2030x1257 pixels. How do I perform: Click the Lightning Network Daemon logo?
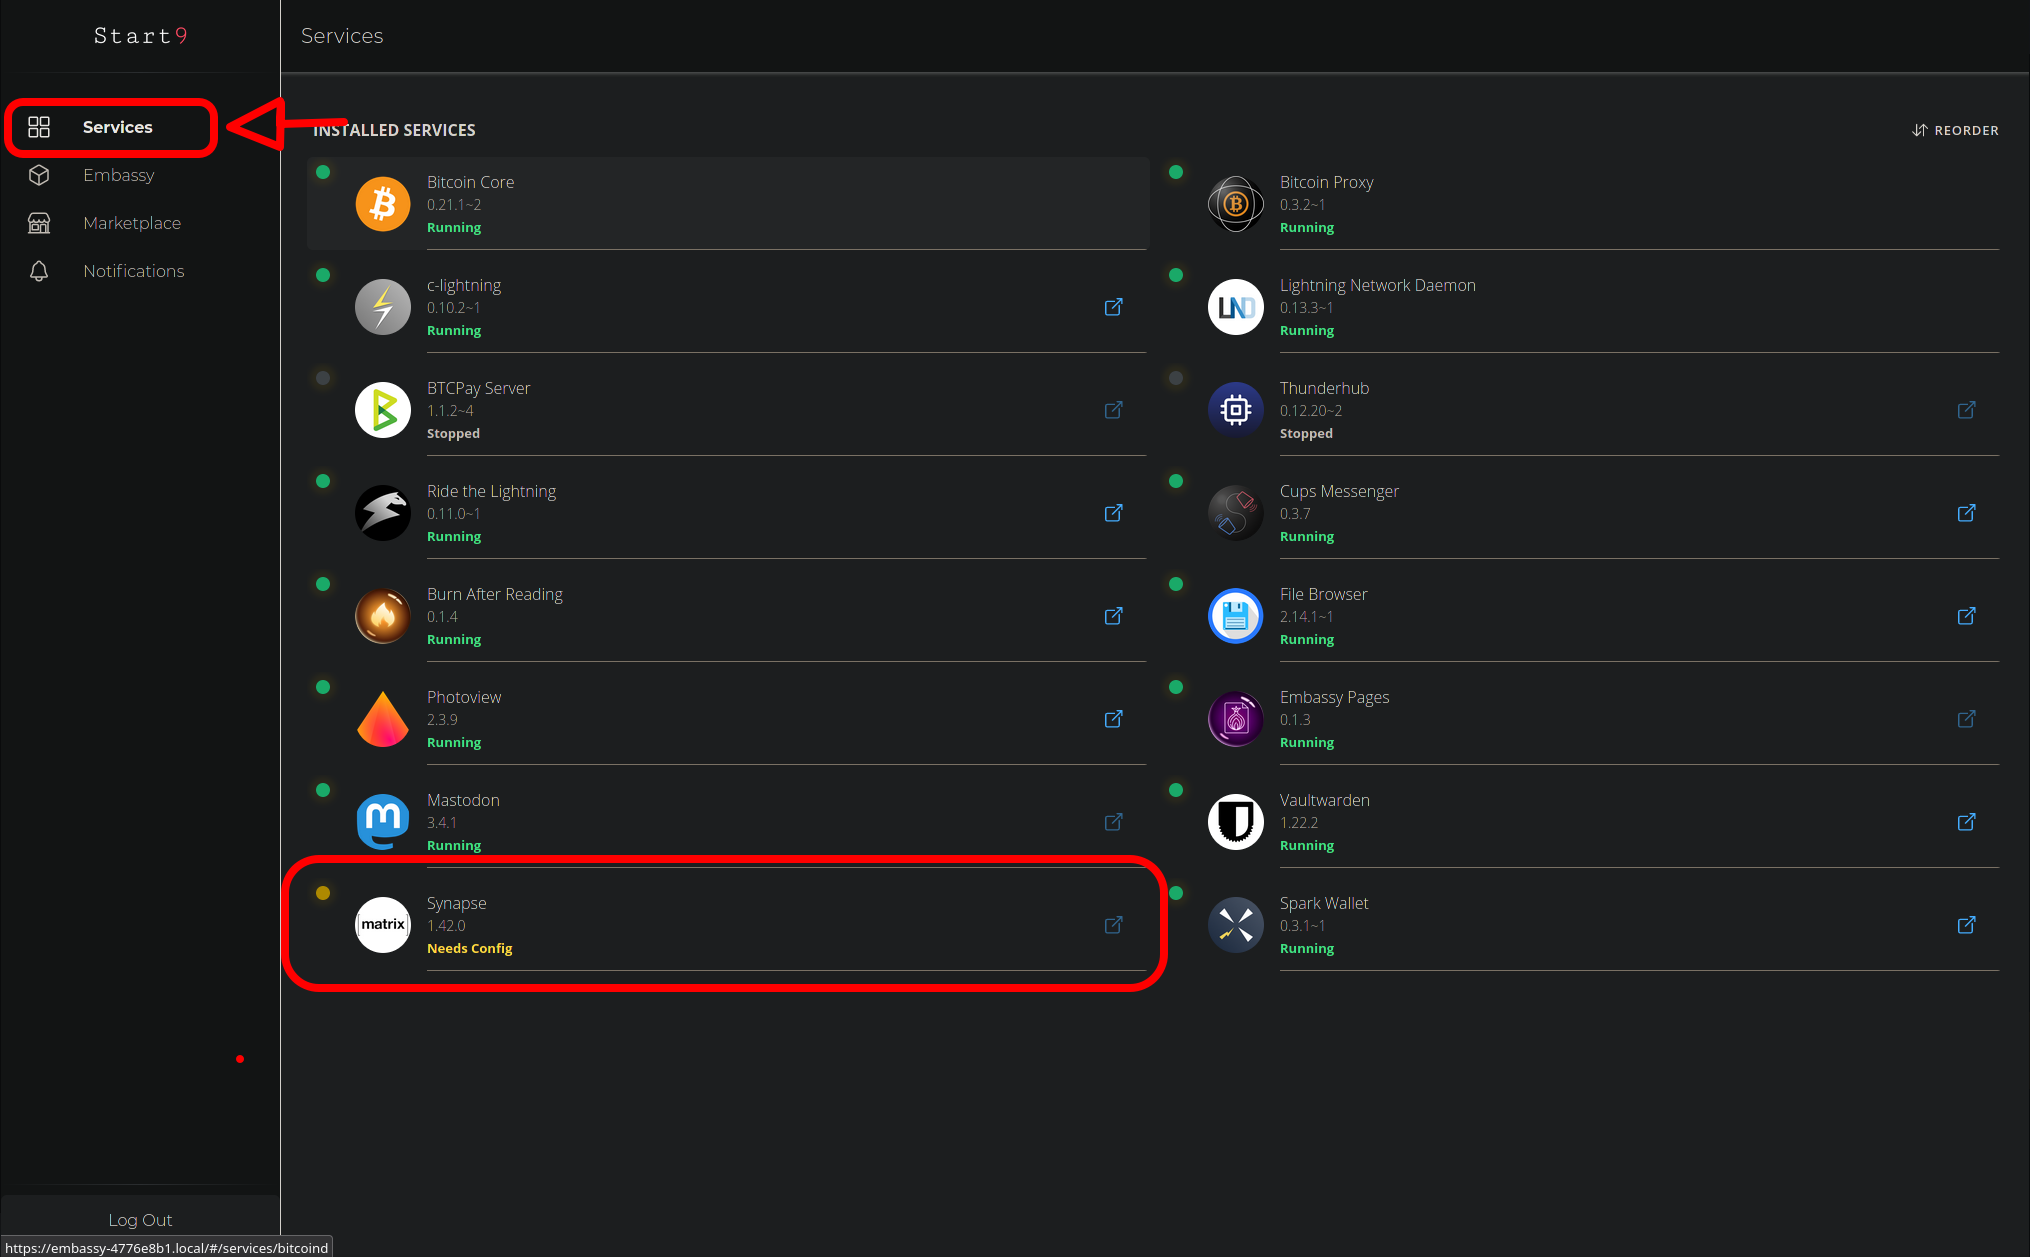(1236, 307)
